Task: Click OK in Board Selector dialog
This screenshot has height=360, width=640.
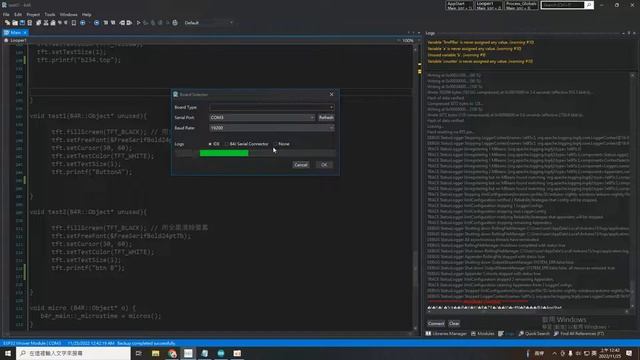Action: [324, 165]
